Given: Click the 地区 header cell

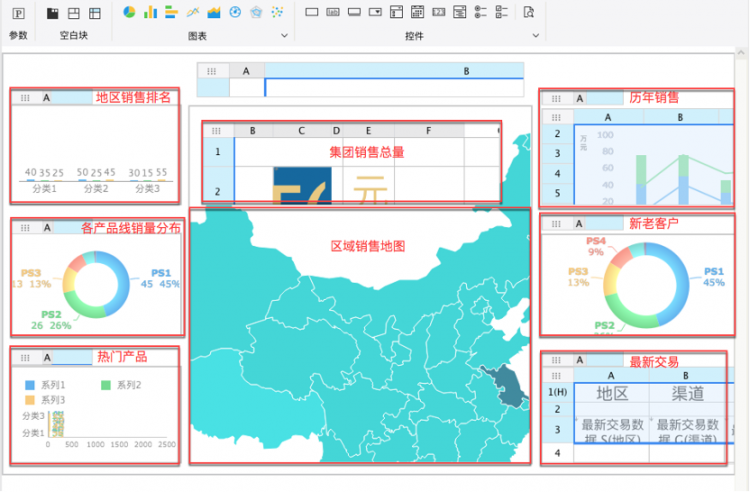Looking at the screenshot, I should click(612, 393).
